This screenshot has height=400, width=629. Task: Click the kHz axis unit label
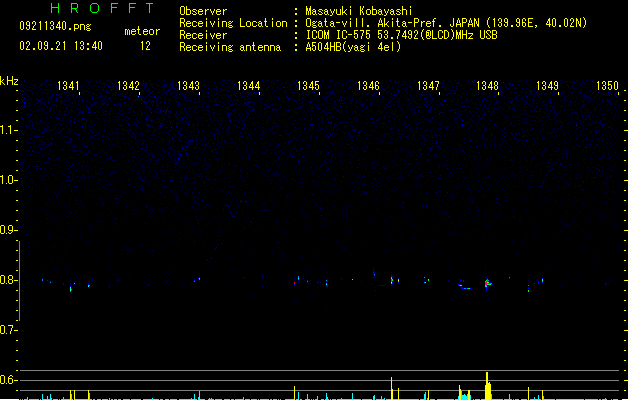click(x=9, y=81)
